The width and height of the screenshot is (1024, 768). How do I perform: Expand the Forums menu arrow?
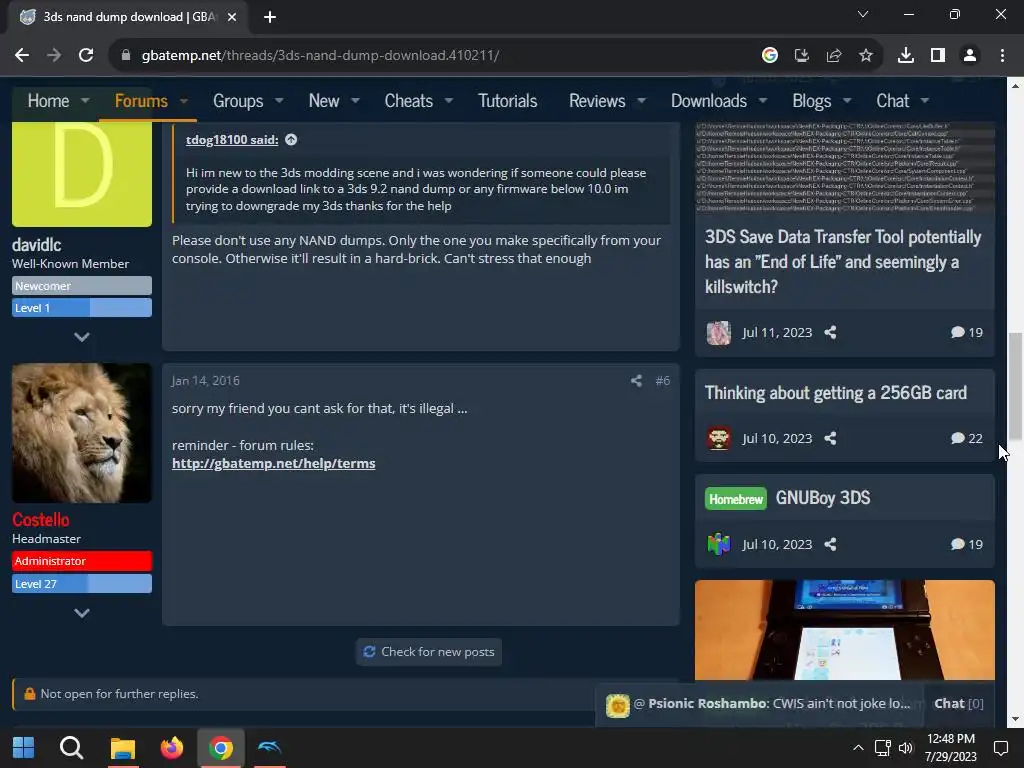(184, 101)
